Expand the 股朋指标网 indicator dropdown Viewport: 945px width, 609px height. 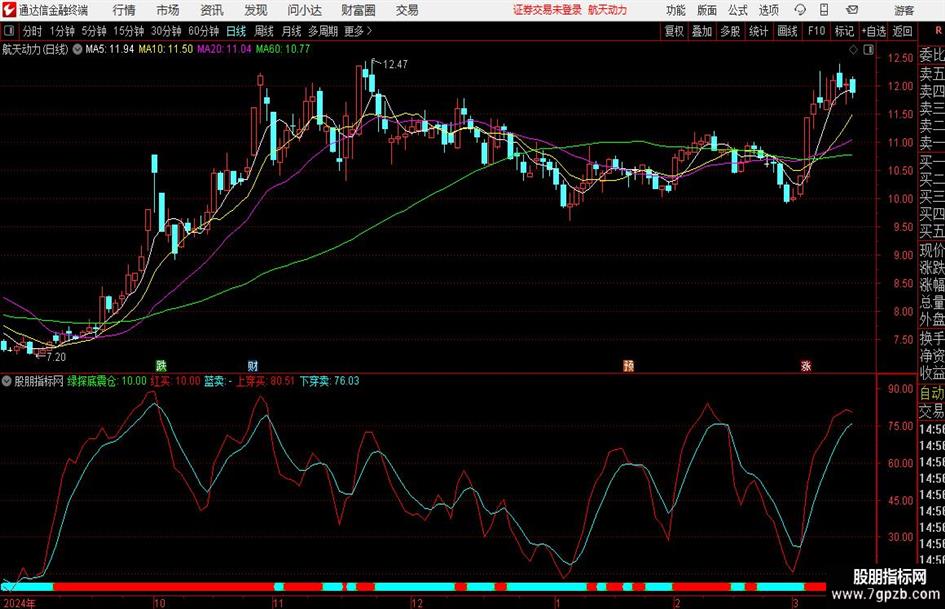click(x=7, y=381)
